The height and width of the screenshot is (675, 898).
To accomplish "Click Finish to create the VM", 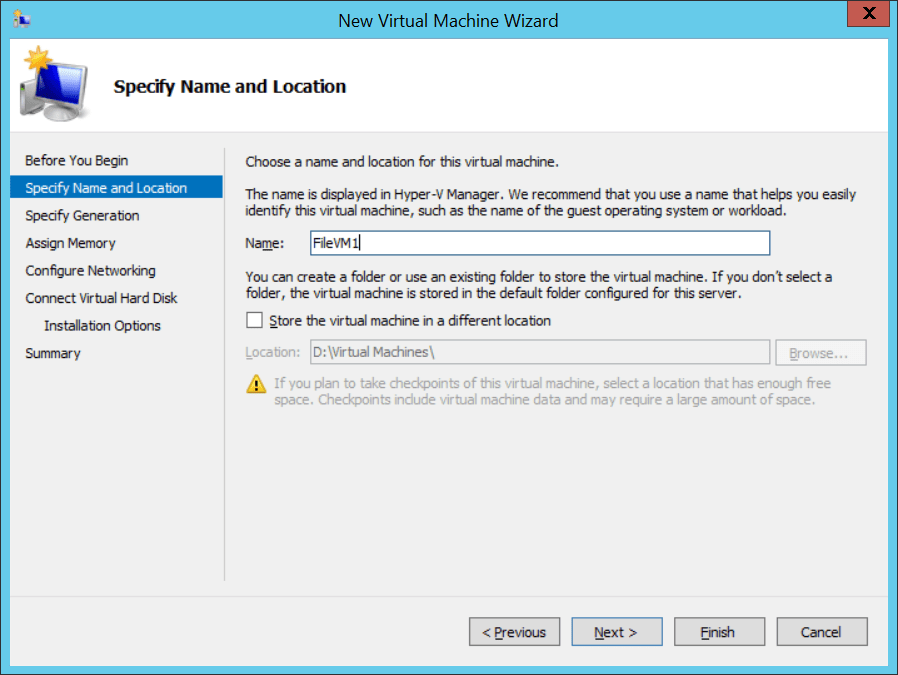I will click(719, 631).
